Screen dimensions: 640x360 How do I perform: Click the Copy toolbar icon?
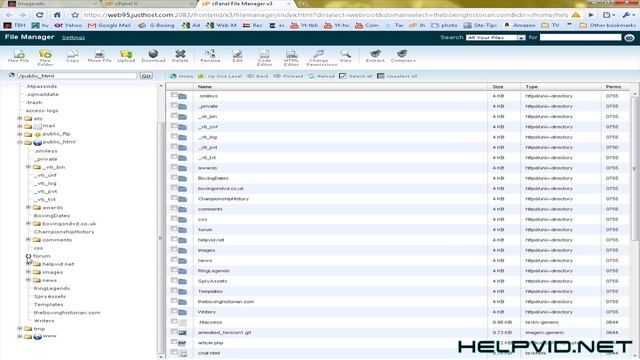(x=72, y=56)
